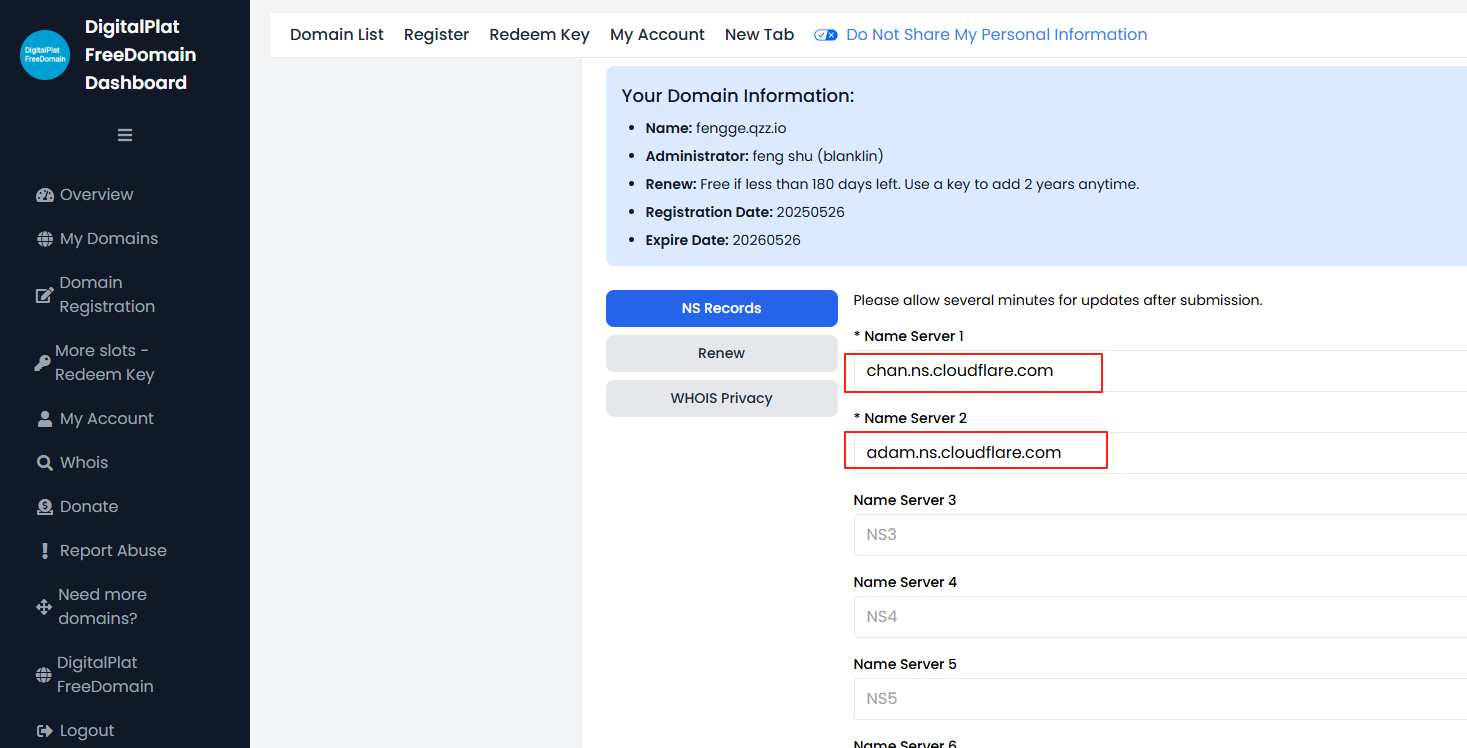
Task: Open the WHOIS Privacy section
Action: point(721,398)
